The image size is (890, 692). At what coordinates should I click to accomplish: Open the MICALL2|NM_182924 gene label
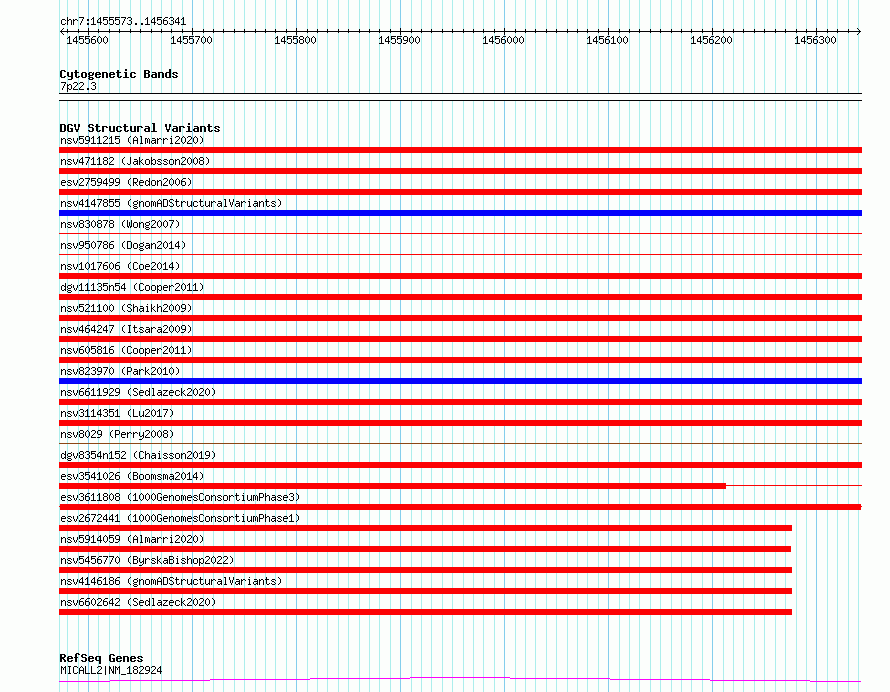111,670
